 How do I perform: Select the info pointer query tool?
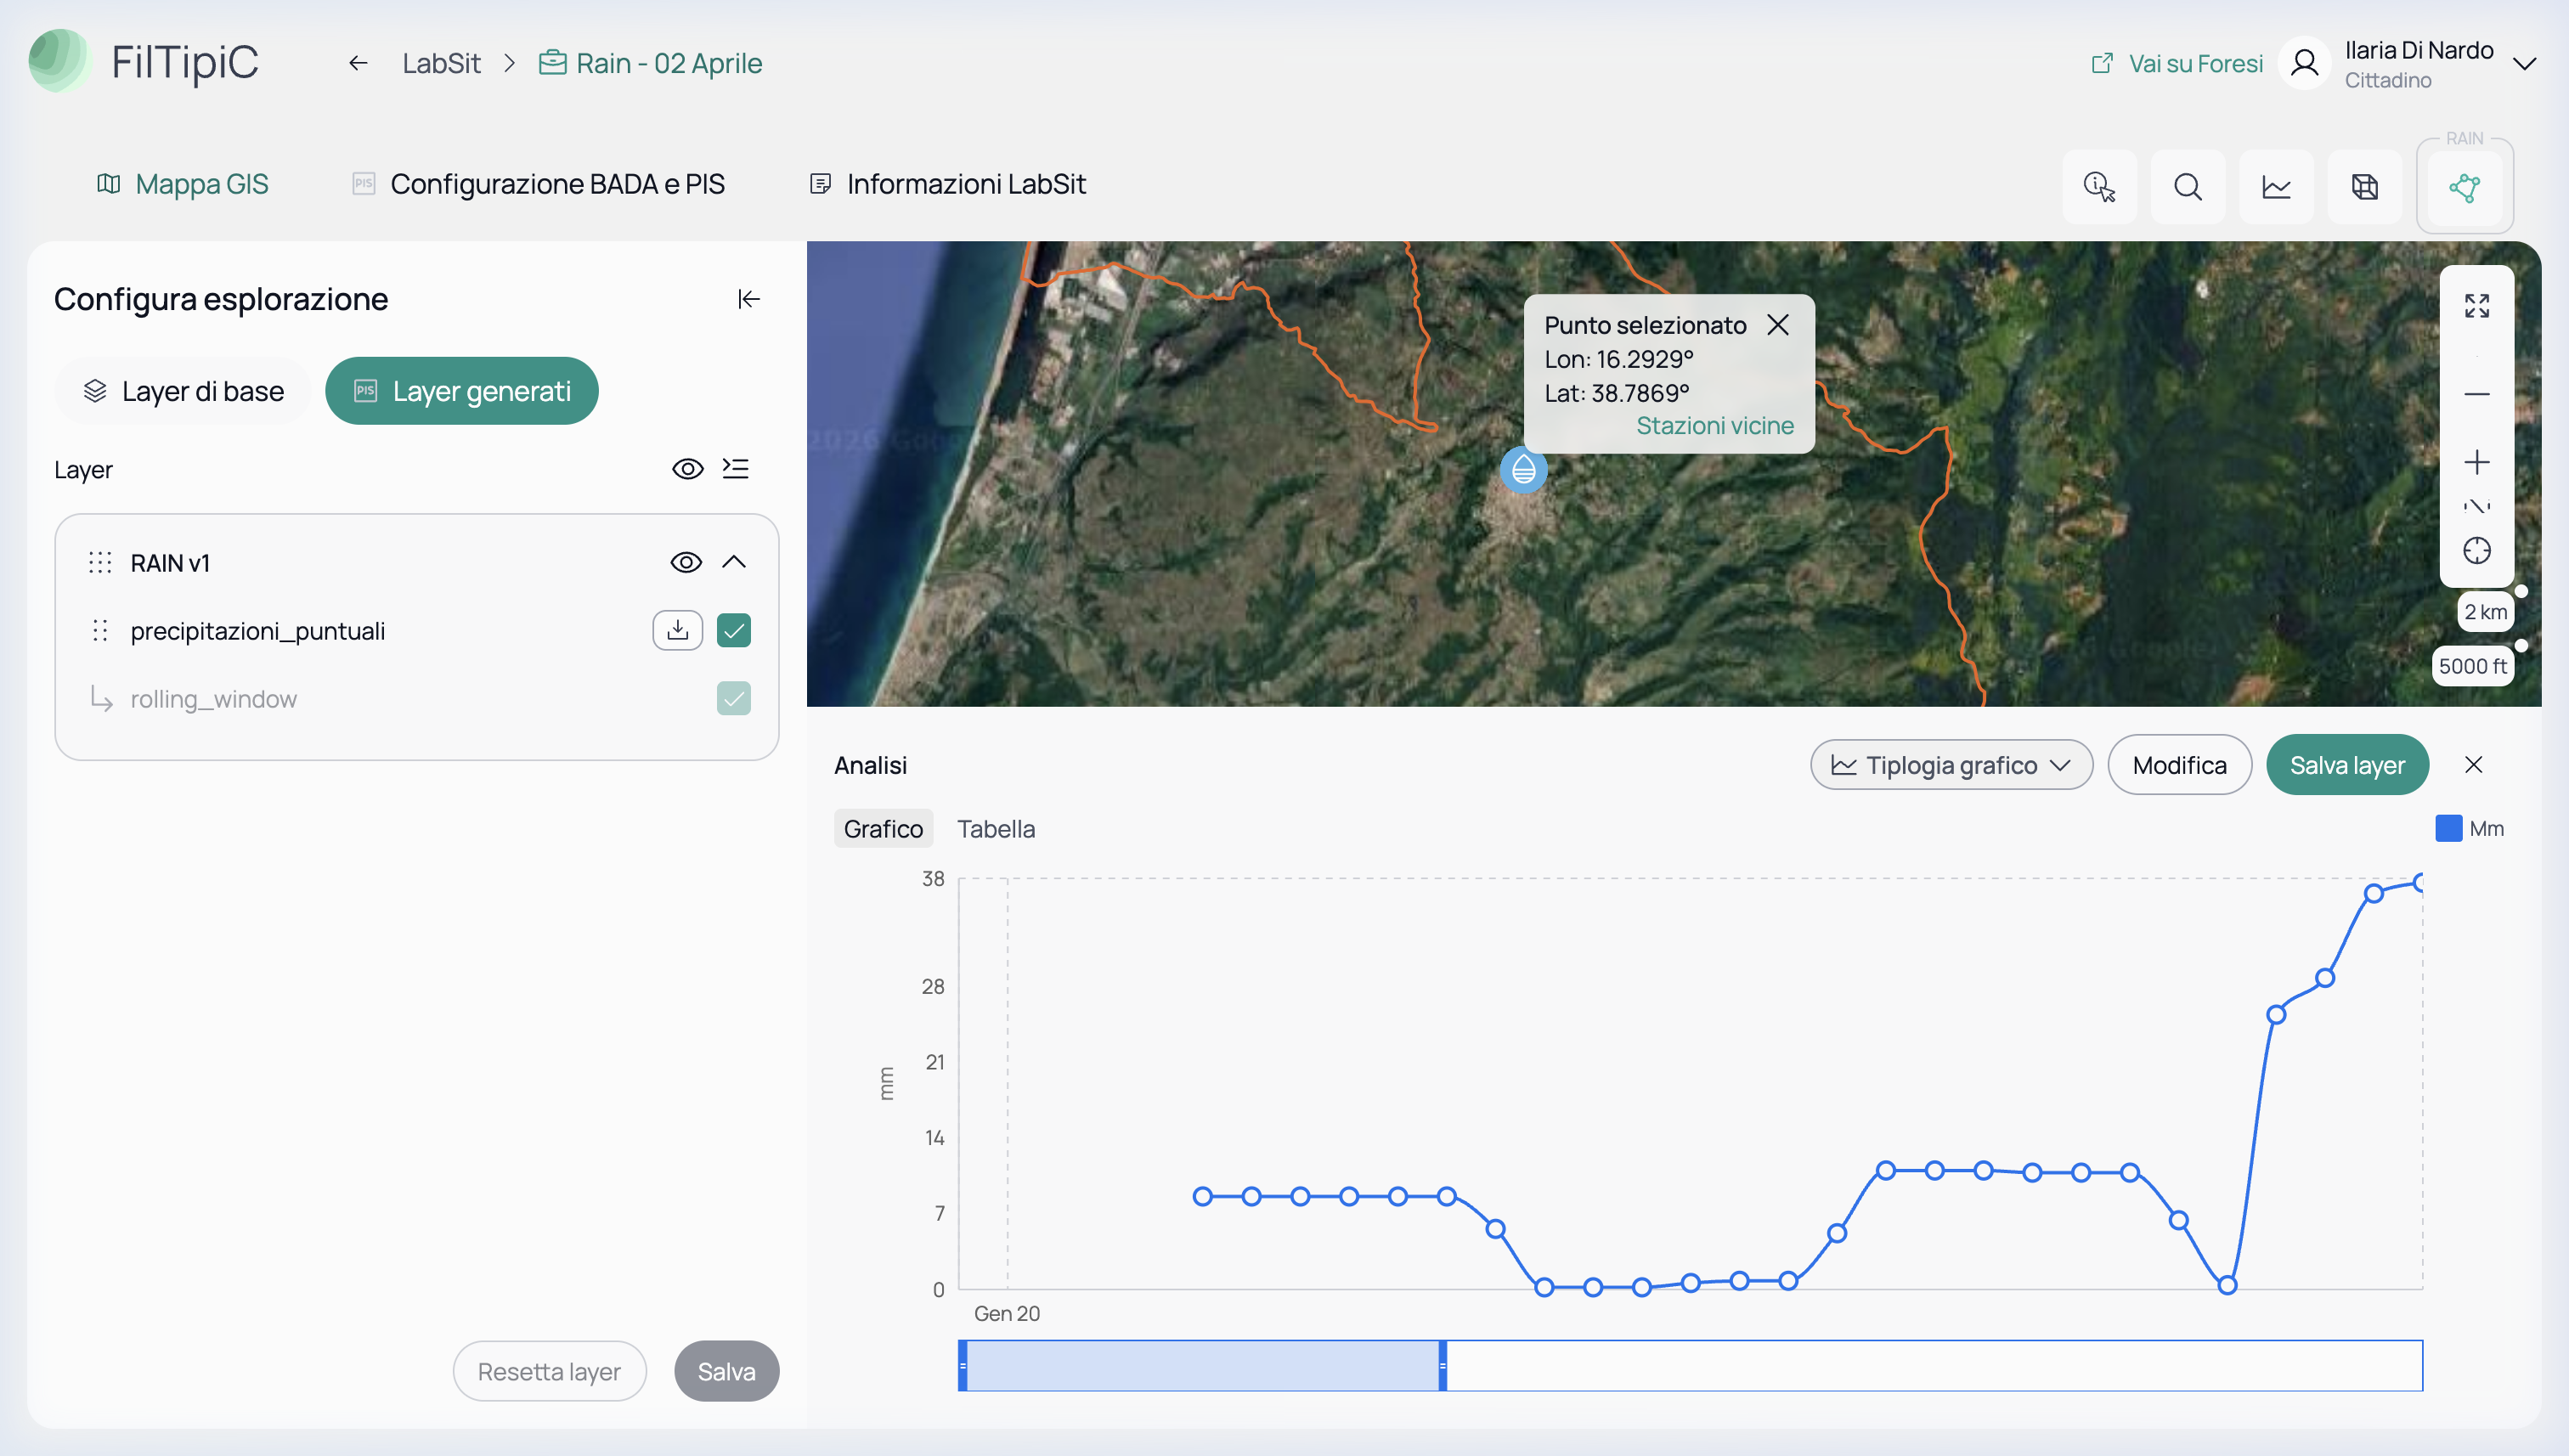[2099, 187]
